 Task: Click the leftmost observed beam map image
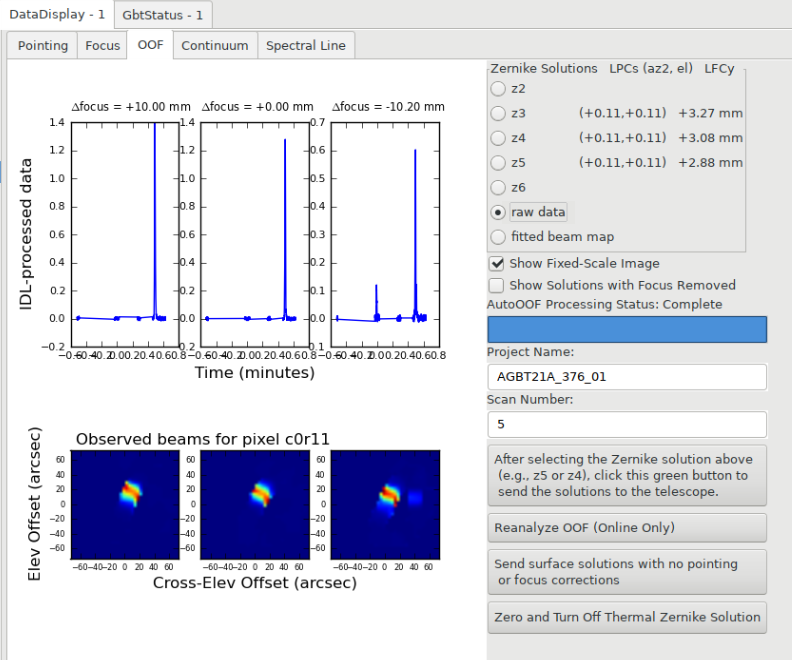pyautogui.click(x=125, y=505)
